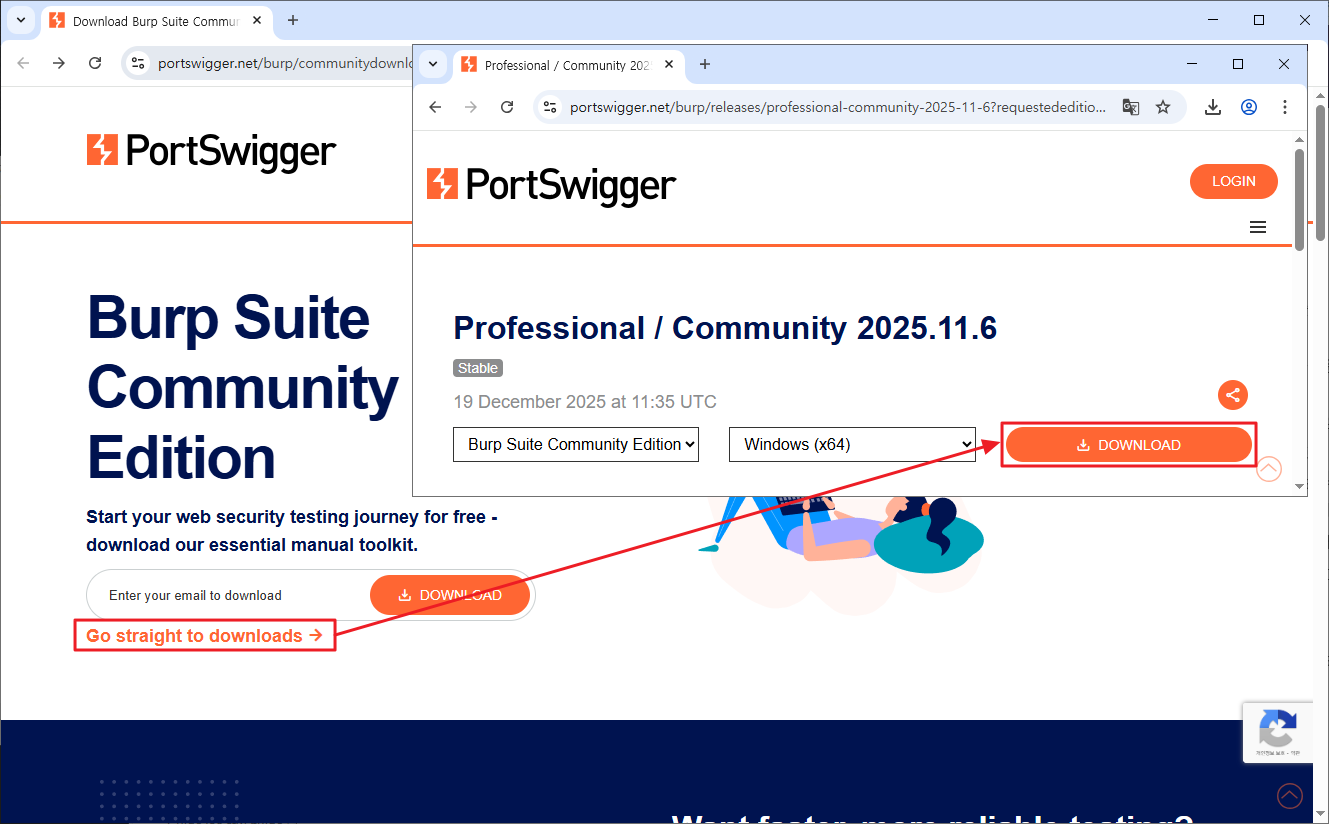Click the DOWNLOAD button next to the email field
Viewport: 1329px width, 824px height.
click(450, 595)
